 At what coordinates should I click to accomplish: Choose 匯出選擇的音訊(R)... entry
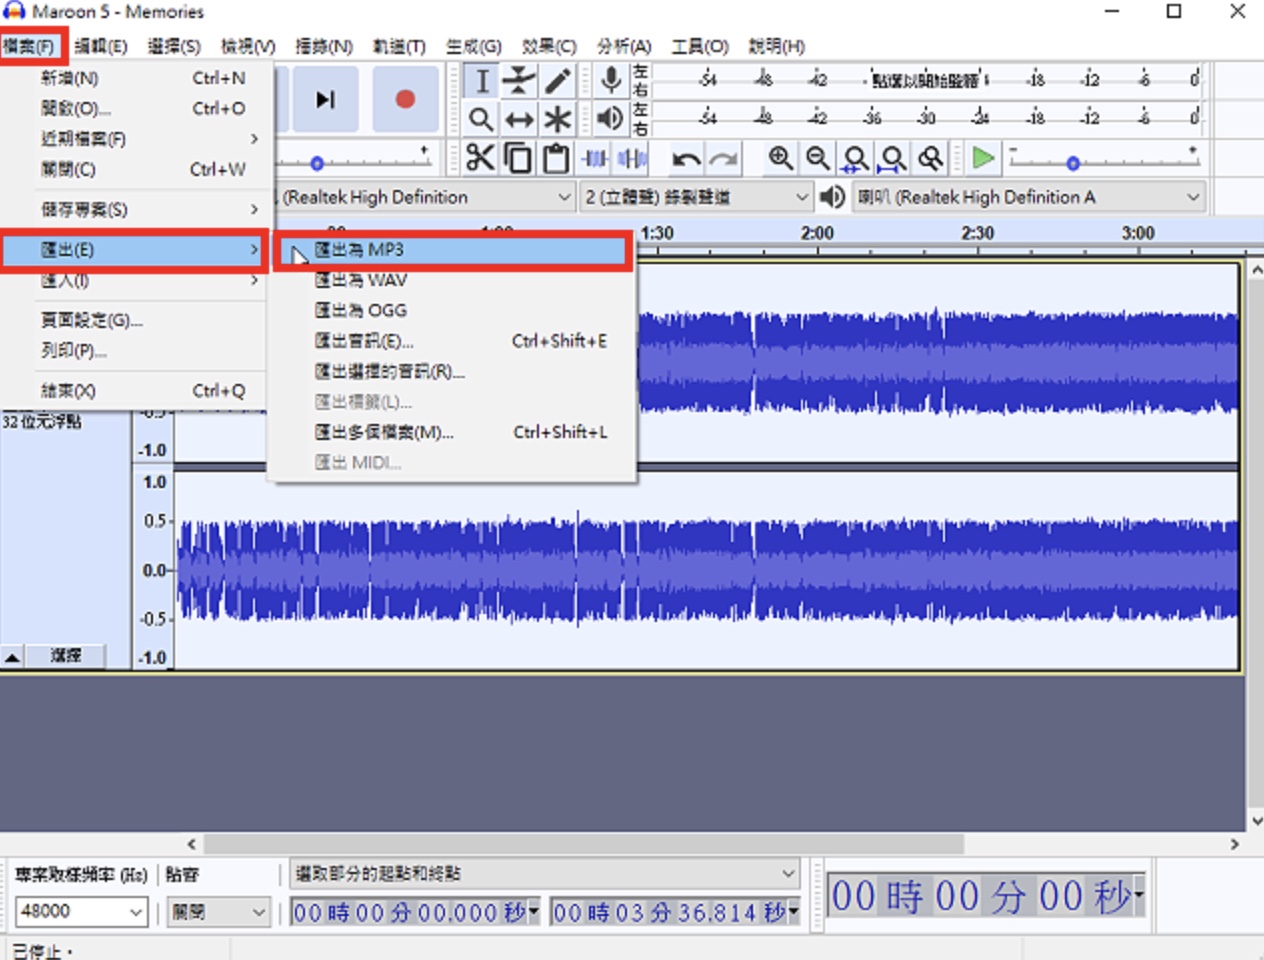[453, 372]
